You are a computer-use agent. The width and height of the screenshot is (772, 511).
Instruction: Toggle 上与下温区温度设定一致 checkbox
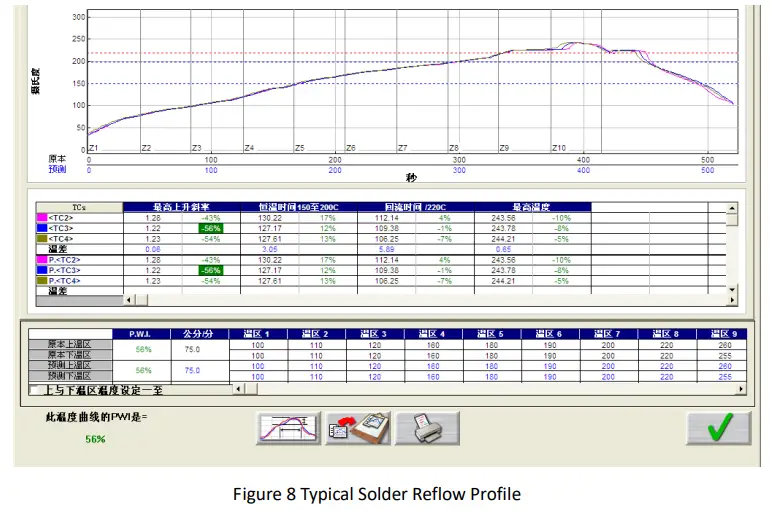[34, 390]
